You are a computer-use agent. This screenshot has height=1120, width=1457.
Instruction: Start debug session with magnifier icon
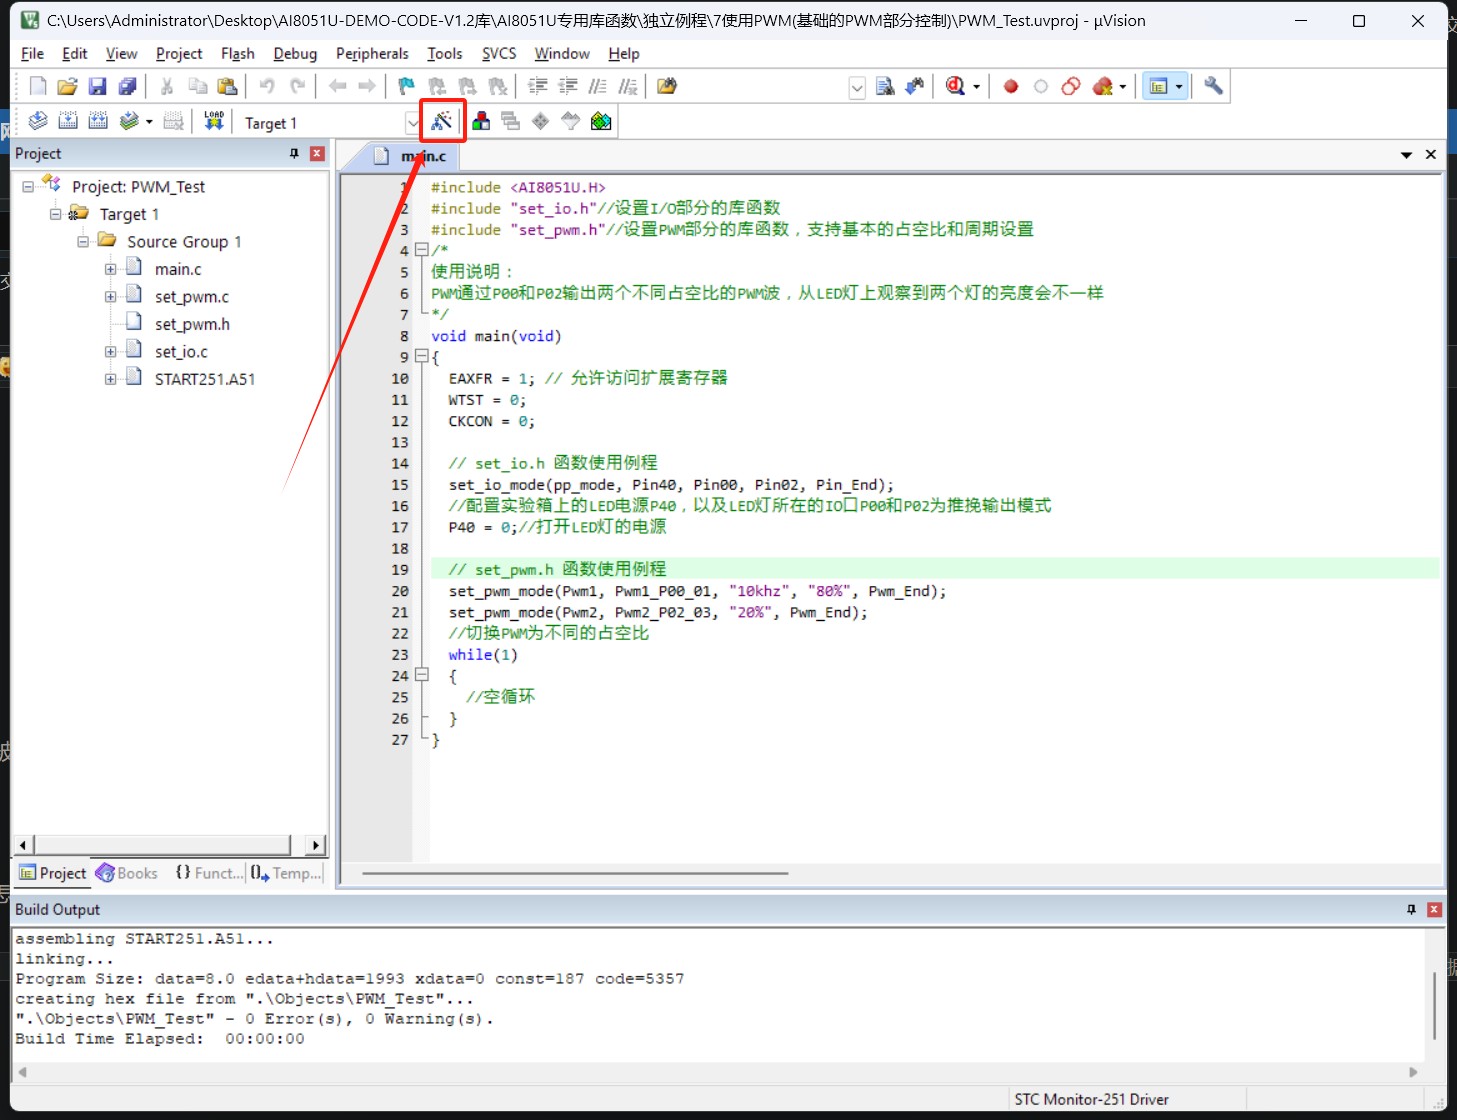point(956,87)
